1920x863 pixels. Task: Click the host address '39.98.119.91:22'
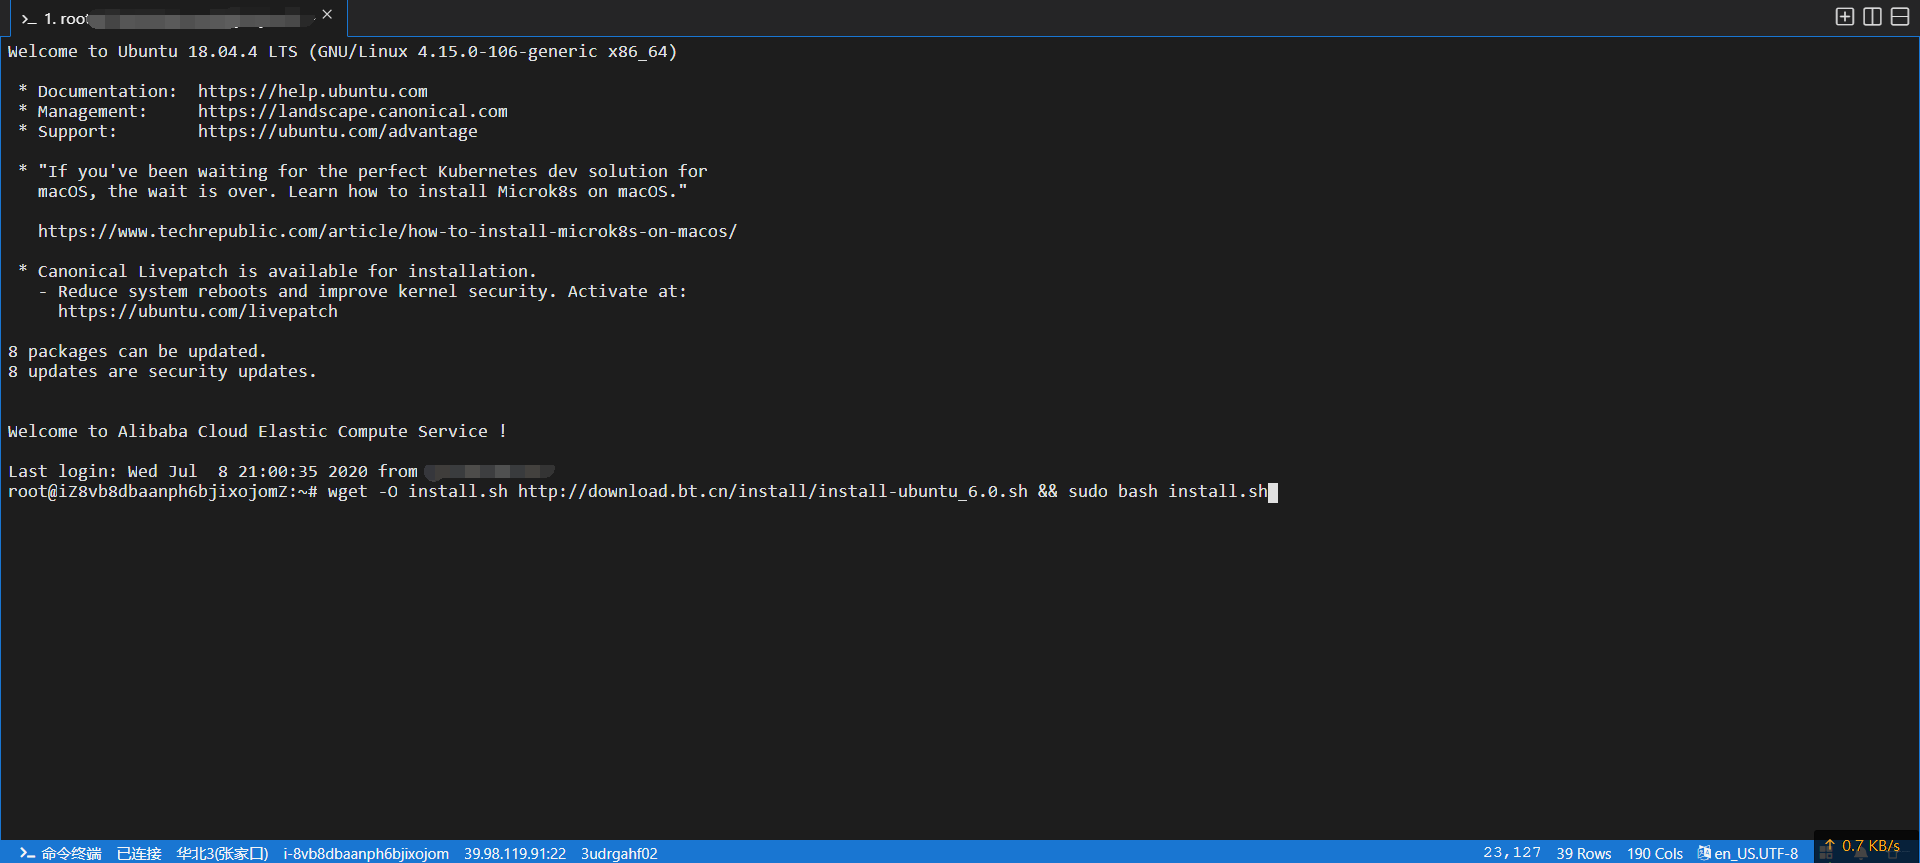click(515, 853)
